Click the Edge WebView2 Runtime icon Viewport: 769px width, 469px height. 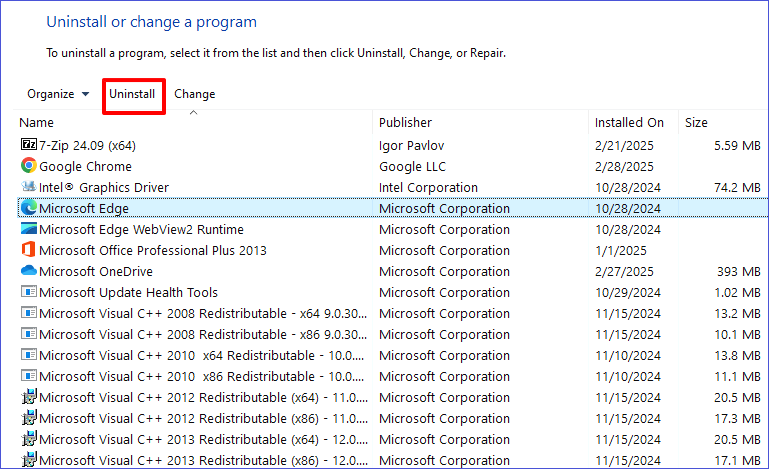[29, 229]
